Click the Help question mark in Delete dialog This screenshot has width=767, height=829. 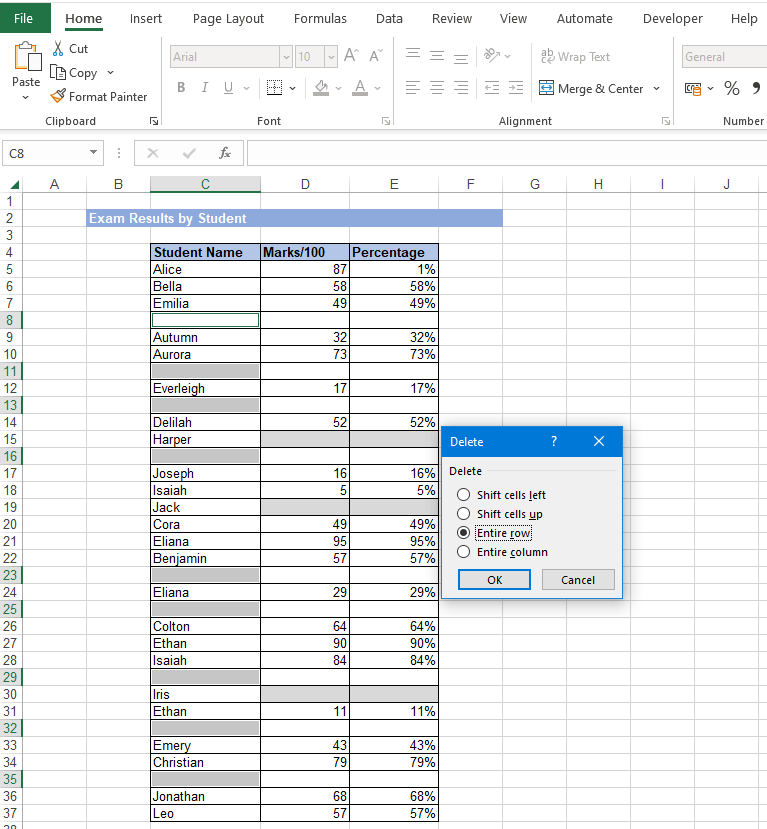click(x=554, y=441)
